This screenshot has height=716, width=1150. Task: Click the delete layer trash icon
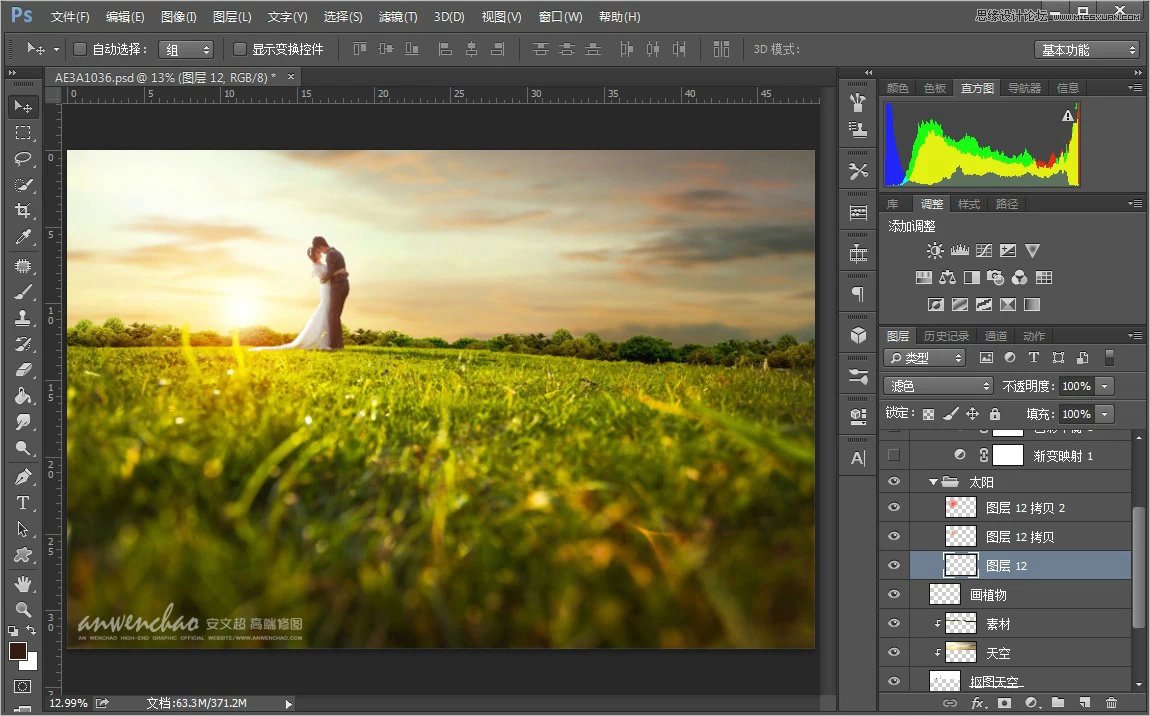pos(1110,703)
